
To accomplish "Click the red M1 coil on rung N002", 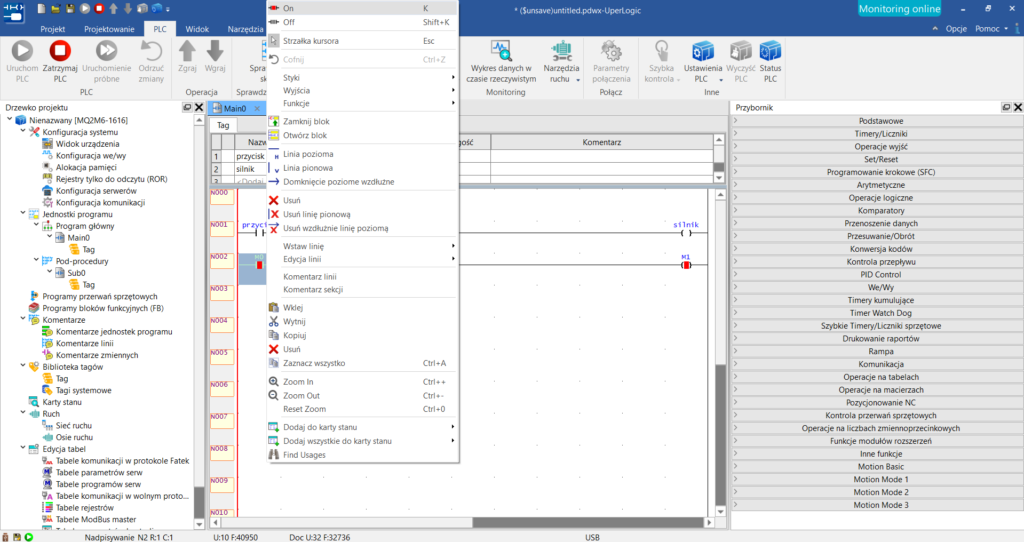I will click(686, 265).
